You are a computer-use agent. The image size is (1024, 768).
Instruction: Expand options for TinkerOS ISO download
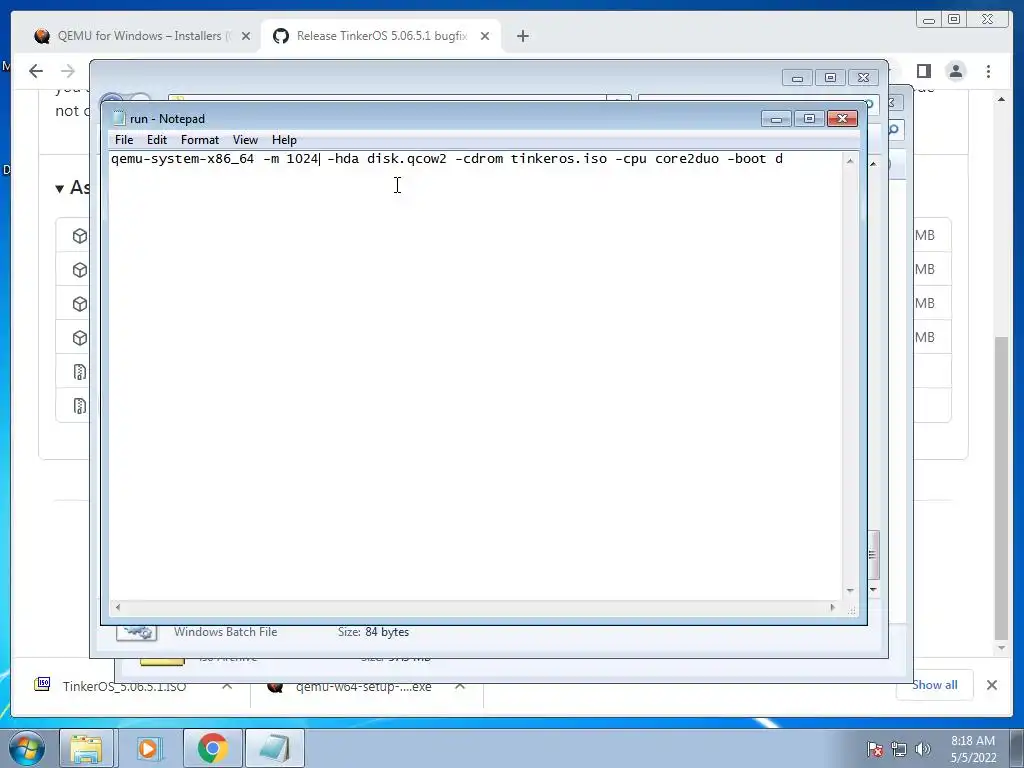(227, 686)
